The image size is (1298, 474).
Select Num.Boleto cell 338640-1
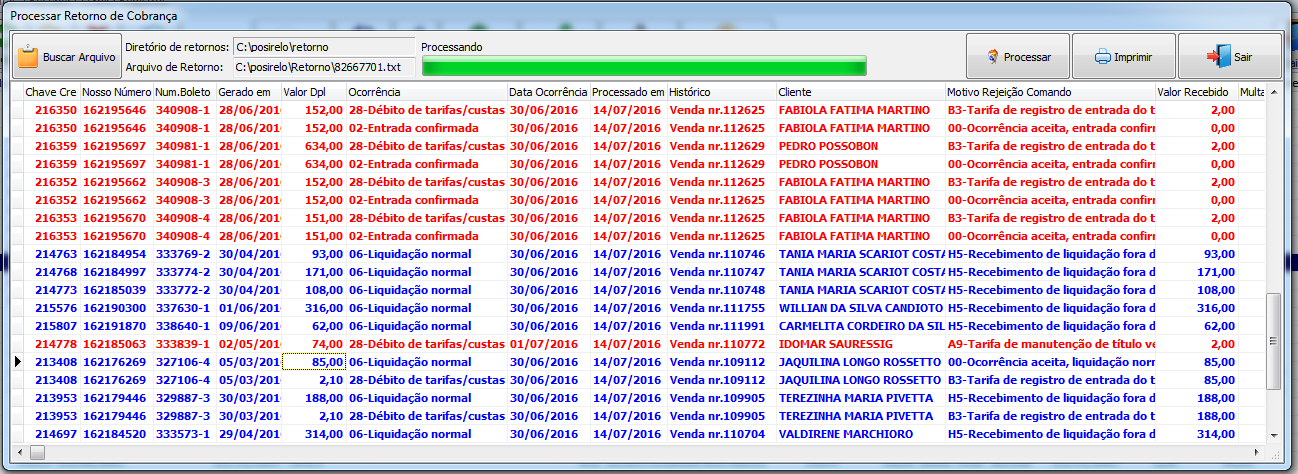tap(184, 326)
